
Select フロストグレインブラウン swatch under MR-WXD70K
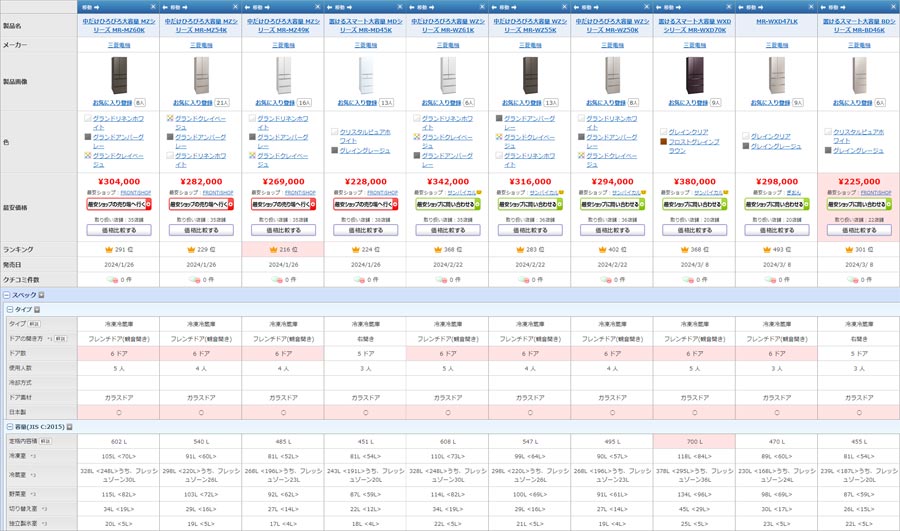(664, 141)
